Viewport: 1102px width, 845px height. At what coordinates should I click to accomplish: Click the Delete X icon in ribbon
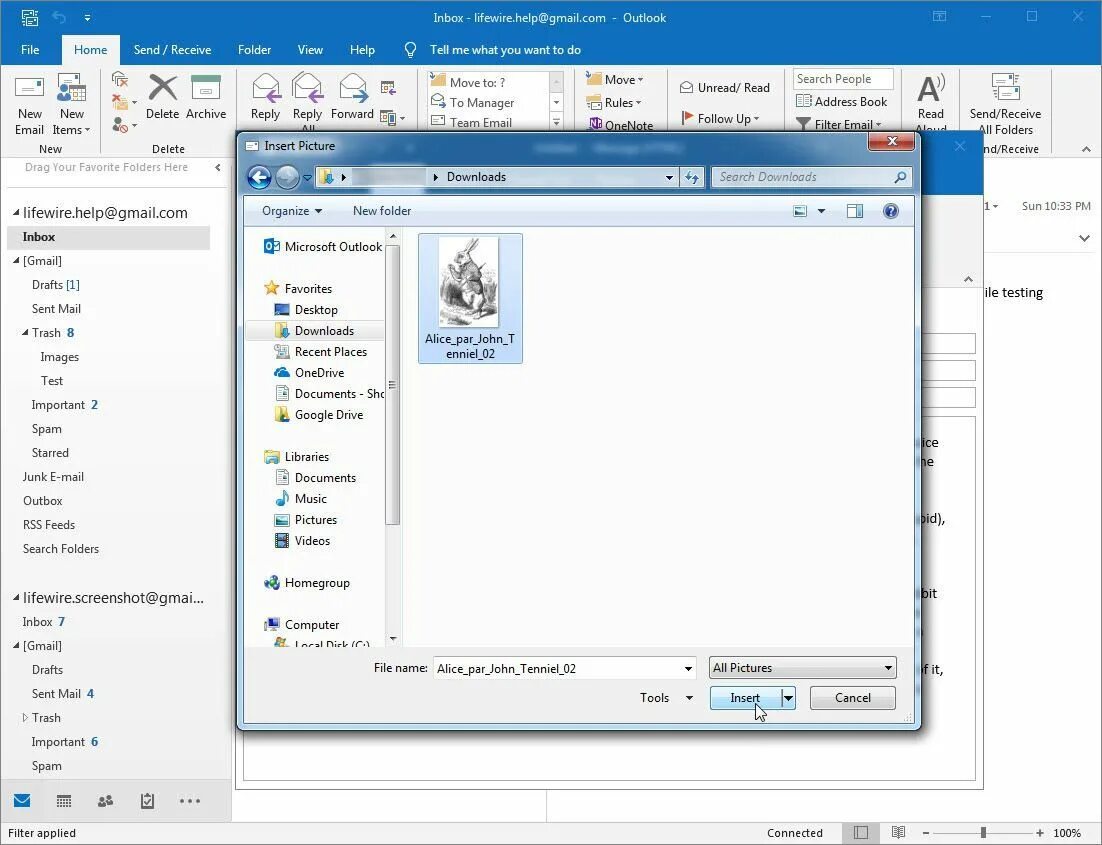162,88
